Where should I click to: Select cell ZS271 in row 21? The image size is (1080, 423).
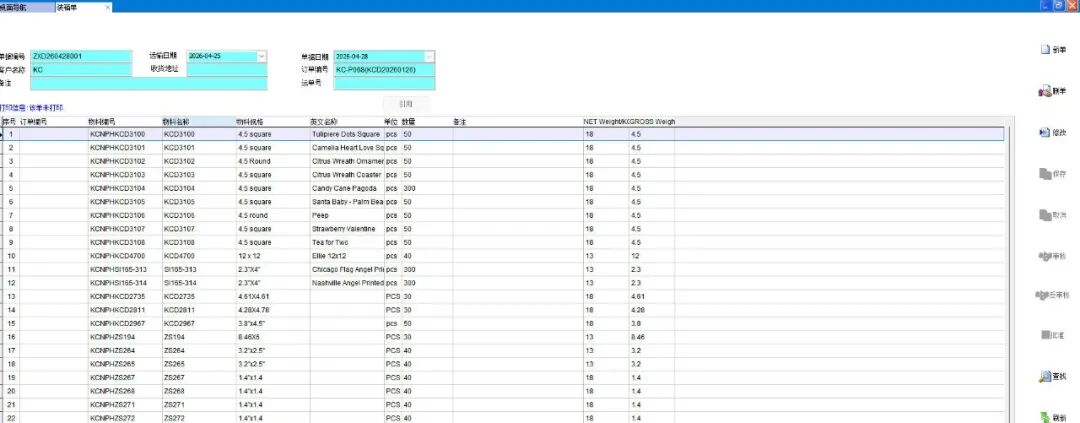(x=198, y=404)
